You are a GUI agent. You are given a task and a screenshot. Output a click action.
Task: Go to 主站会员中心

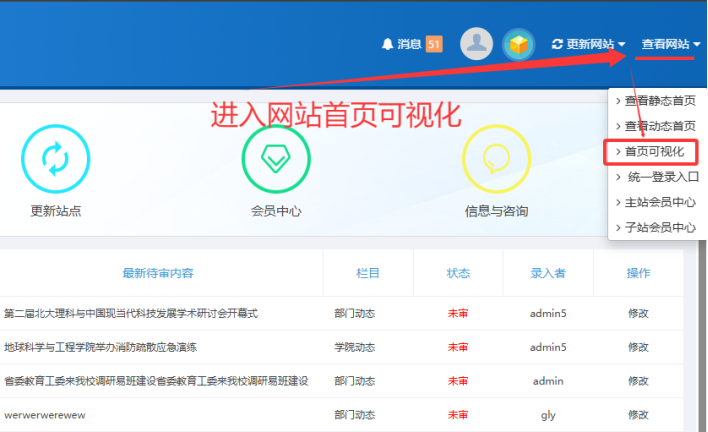[x=660, y=202]
